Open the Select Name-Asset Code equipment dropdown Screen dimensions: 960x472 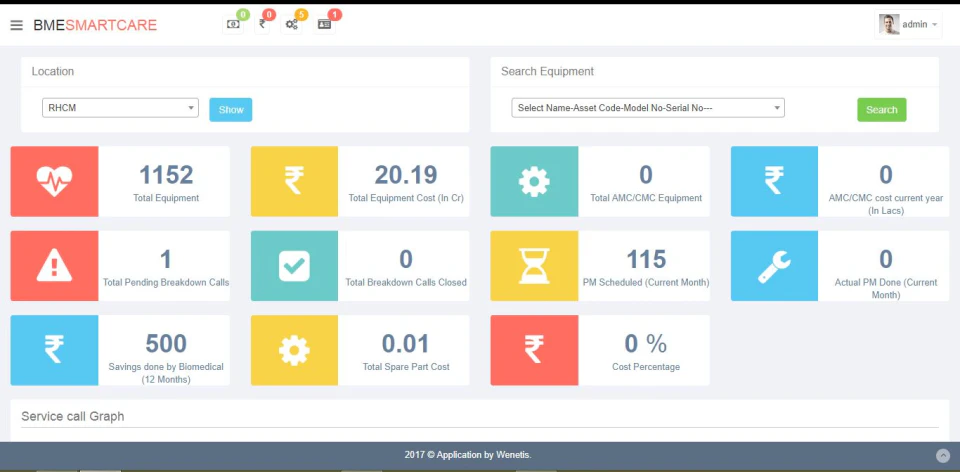pos(648,108)
